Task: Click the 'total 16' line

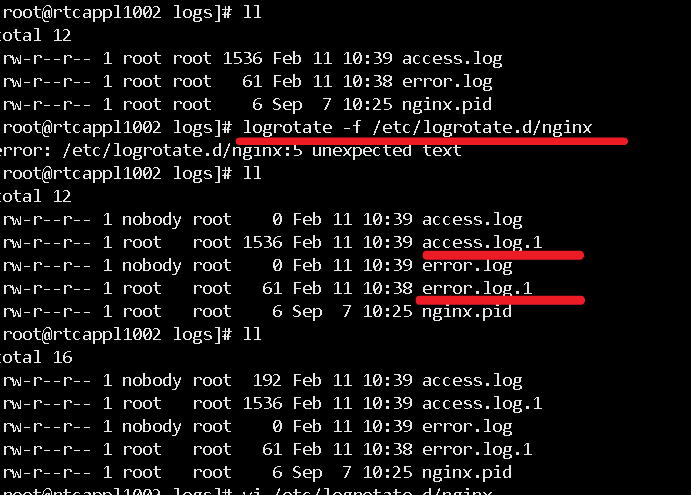Action: (36, 357)
